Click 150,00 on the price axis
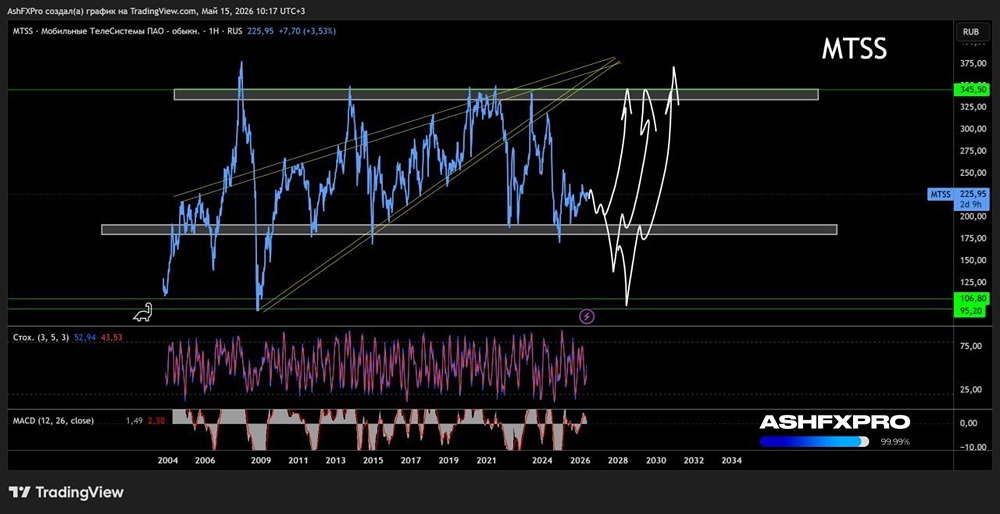 (971, 260)
